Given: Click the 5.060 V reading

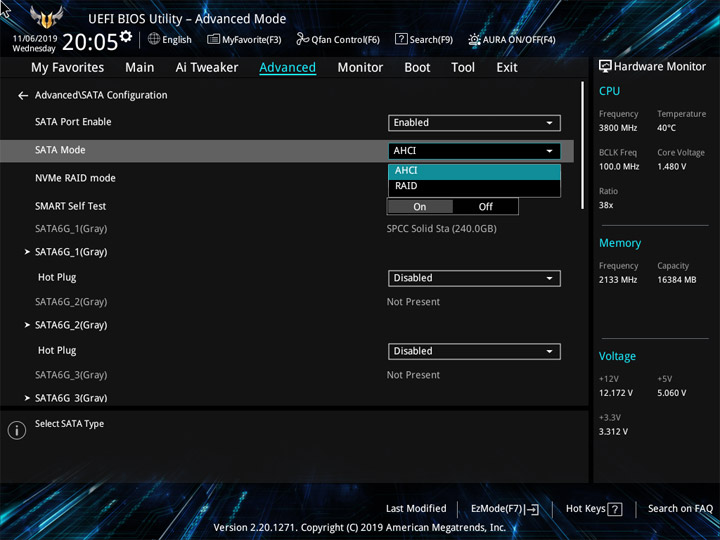Looking at the screenshot, I should pos(671,393).
